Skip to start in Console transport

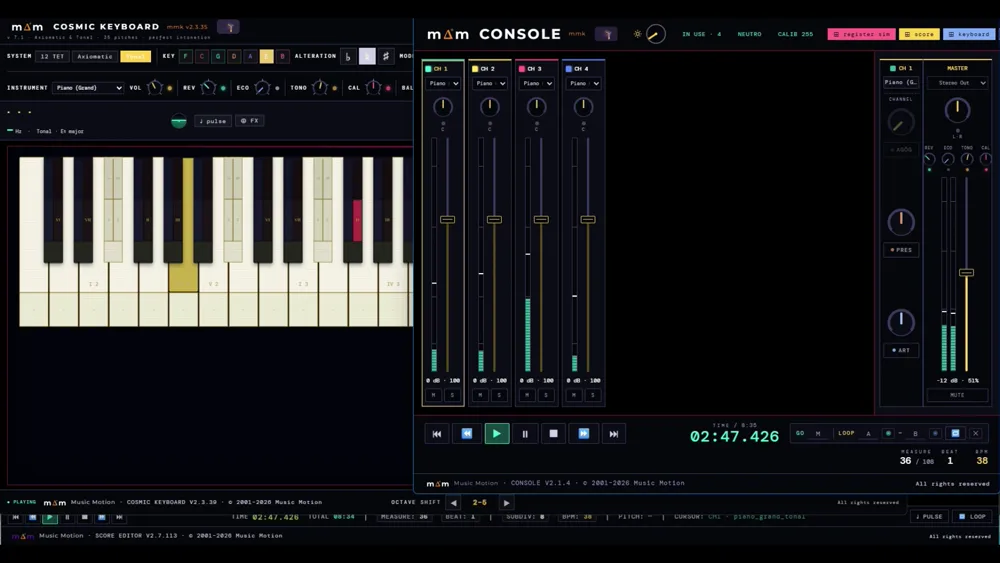tap(437, 434)
